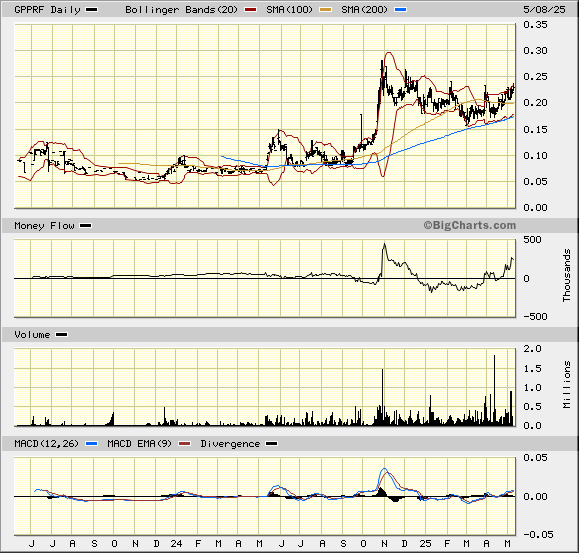Click the '25' year label on time axis
Screen dimensions: 579x553
[x=425, y=544]
